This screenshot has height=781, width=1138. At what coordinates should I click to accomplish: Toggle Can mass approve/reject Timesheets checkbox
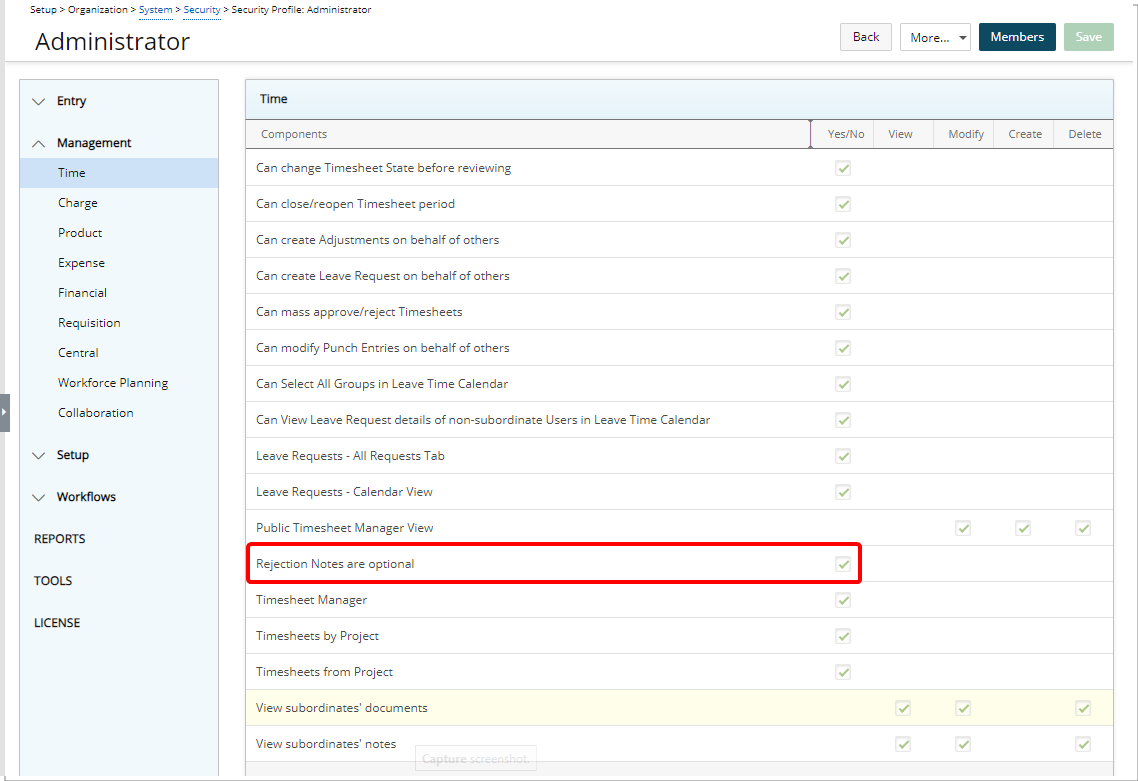click(x=843, y=312)
